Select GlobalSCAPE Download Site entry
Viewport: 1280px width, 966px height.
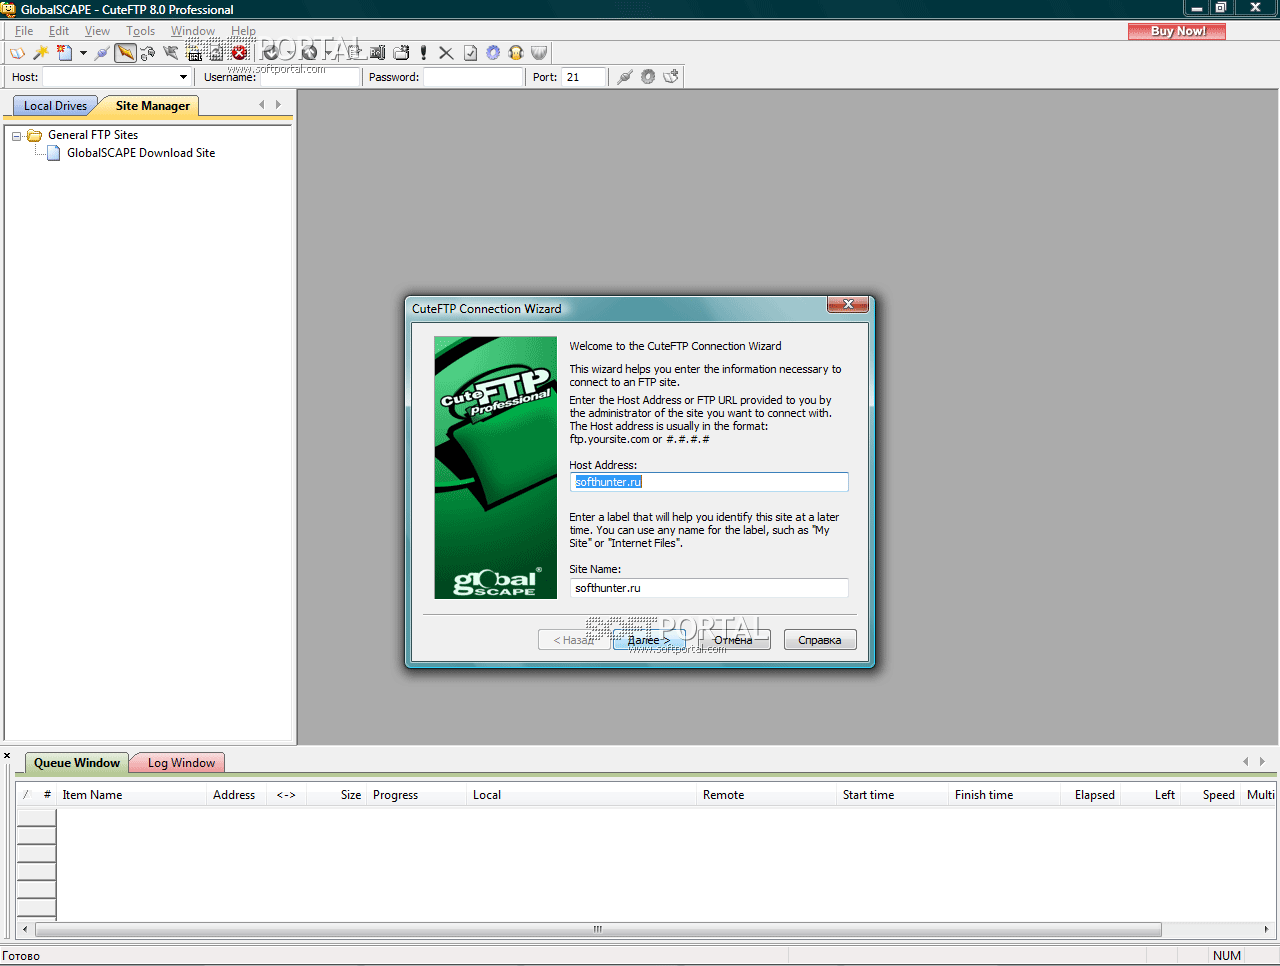point(141,153)
